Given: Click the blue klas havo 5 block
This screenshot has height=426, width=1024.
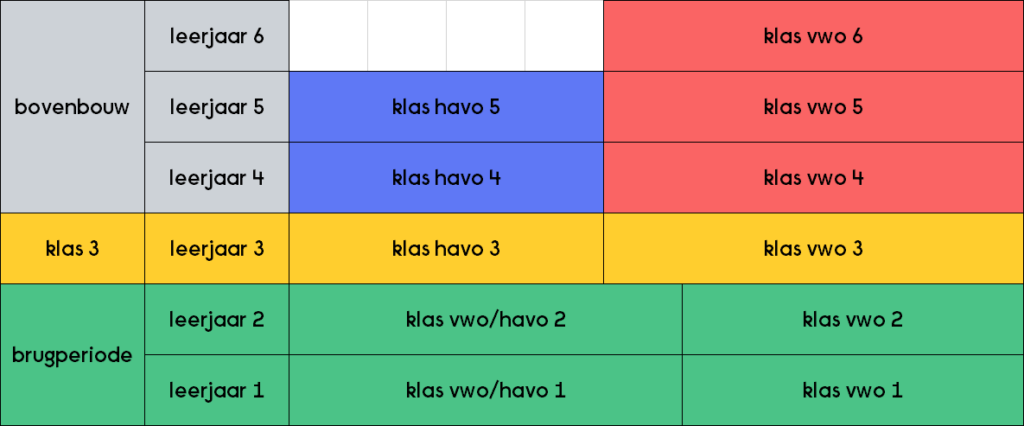Looking at the screenshot, I should pyautogui.click(x=446, y=107).
